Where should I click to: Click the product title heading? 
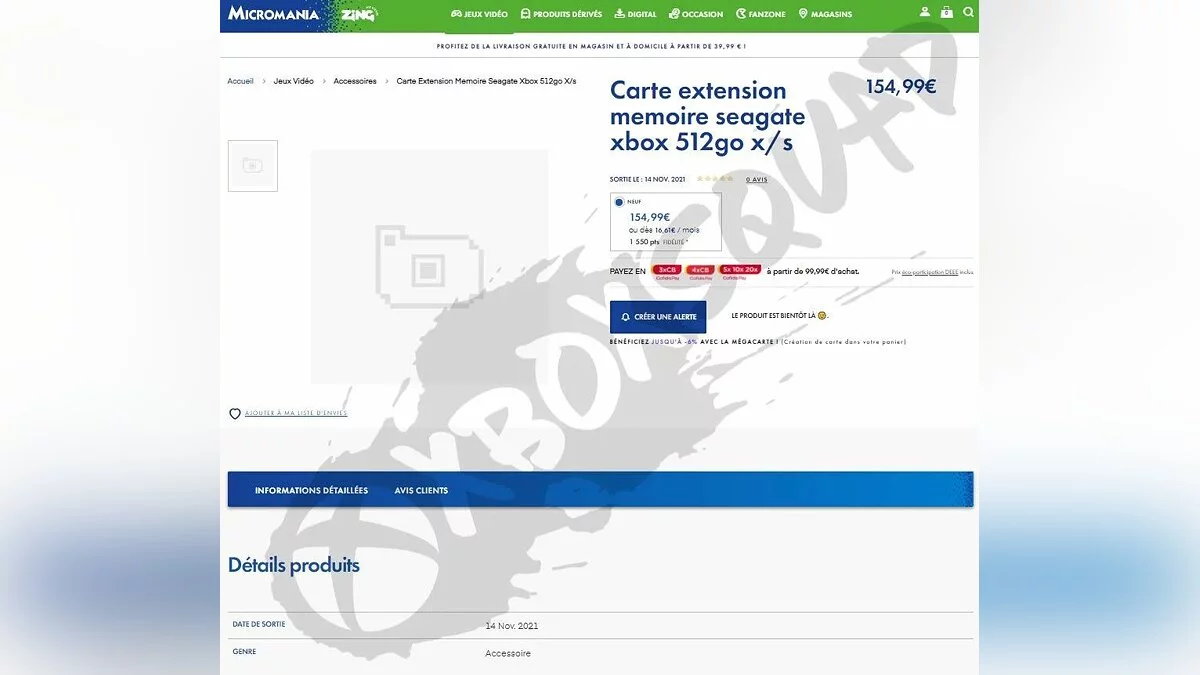[707, 117]
